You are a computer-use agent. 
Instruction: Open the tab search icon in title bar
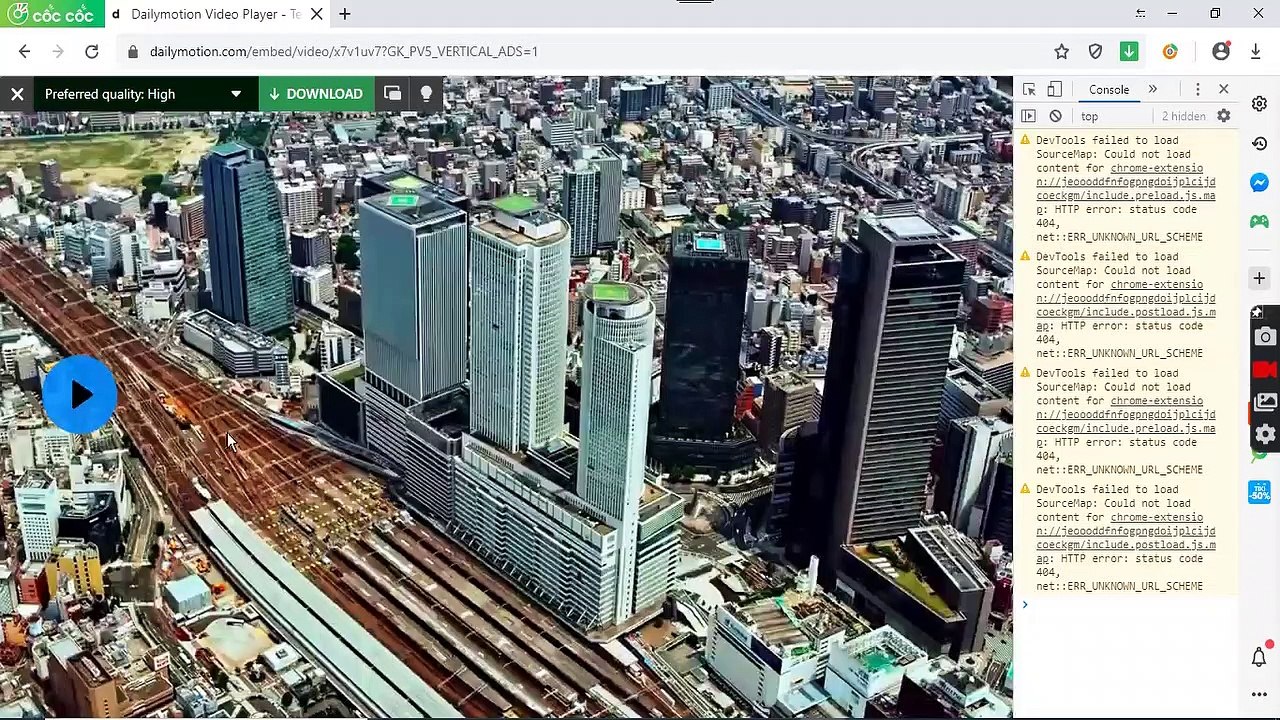[x=1140, y=14]
